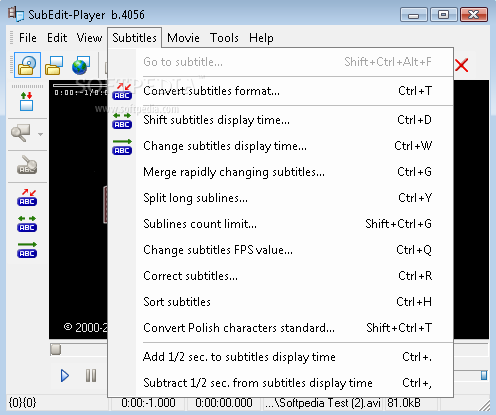Image resolution: width=496 pixels, height=415 pixels.
Task: Click the magnifier search sidebar icon
Action: point(21,133)
